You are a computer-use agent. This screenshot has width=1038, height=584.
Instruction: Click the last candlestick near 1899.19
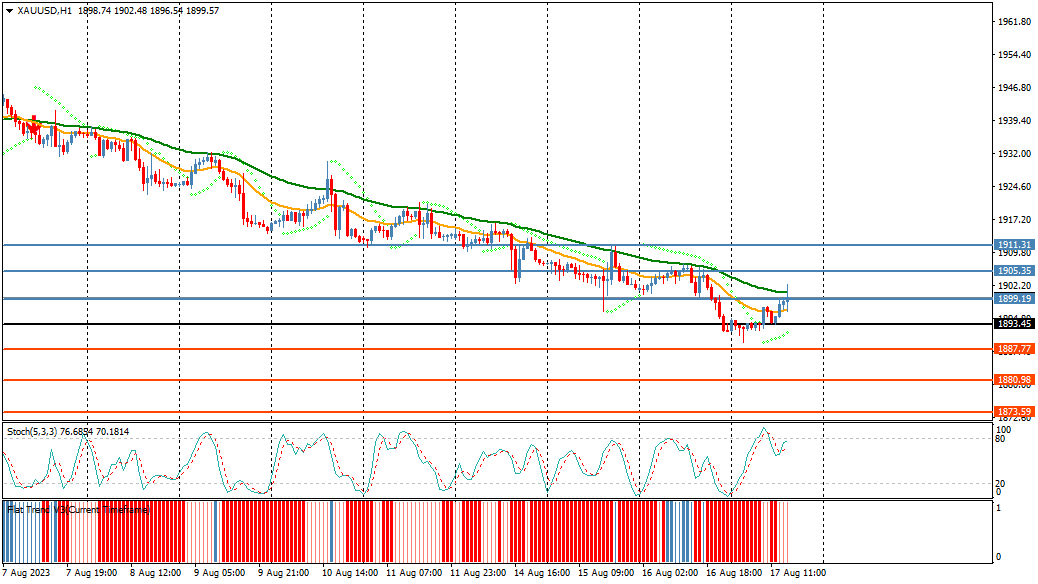point(788,297)
